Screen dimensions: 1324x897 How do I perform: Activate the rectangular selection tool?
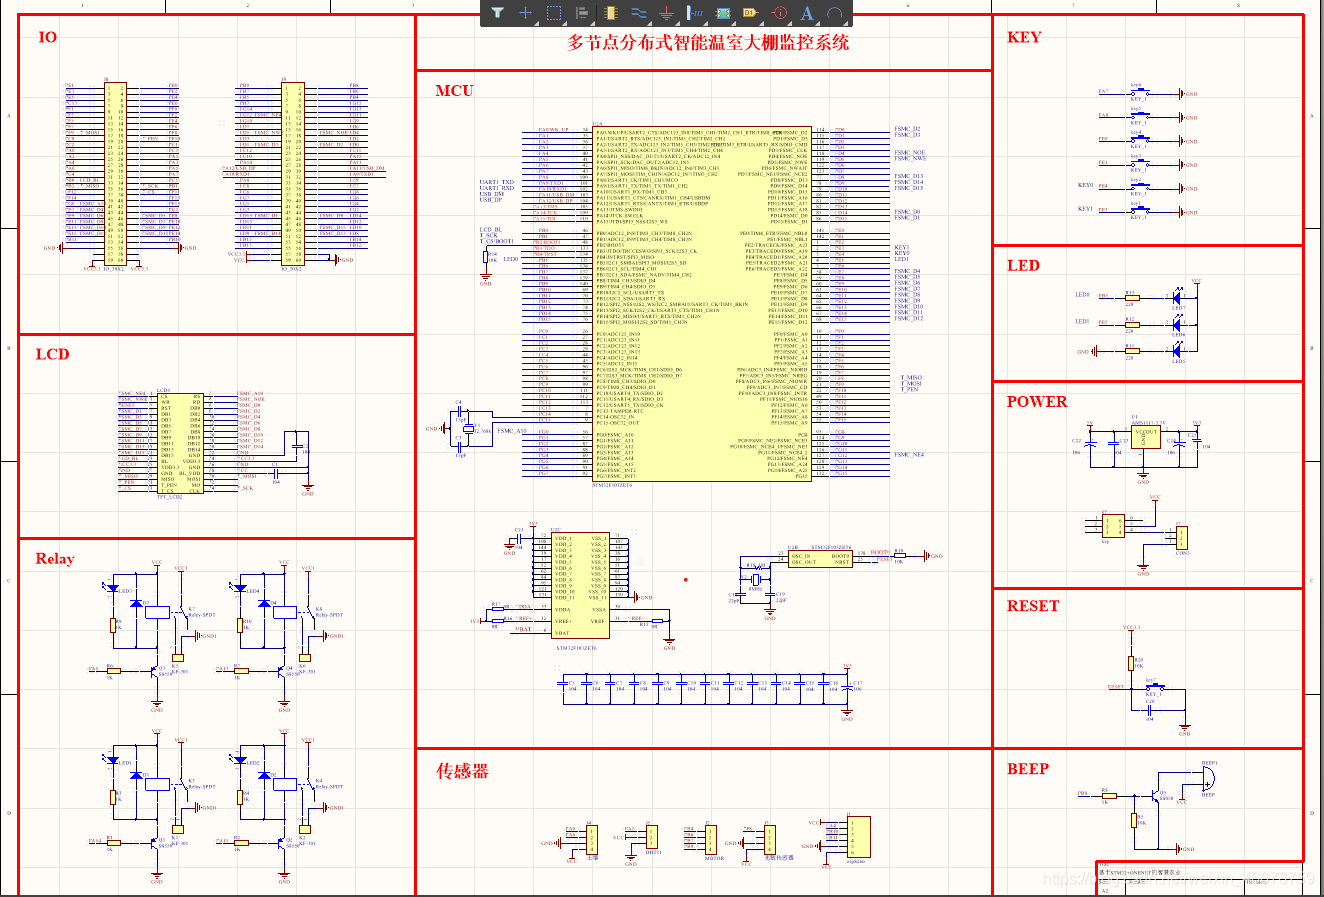pyautogui.click(x=553, y=13)
